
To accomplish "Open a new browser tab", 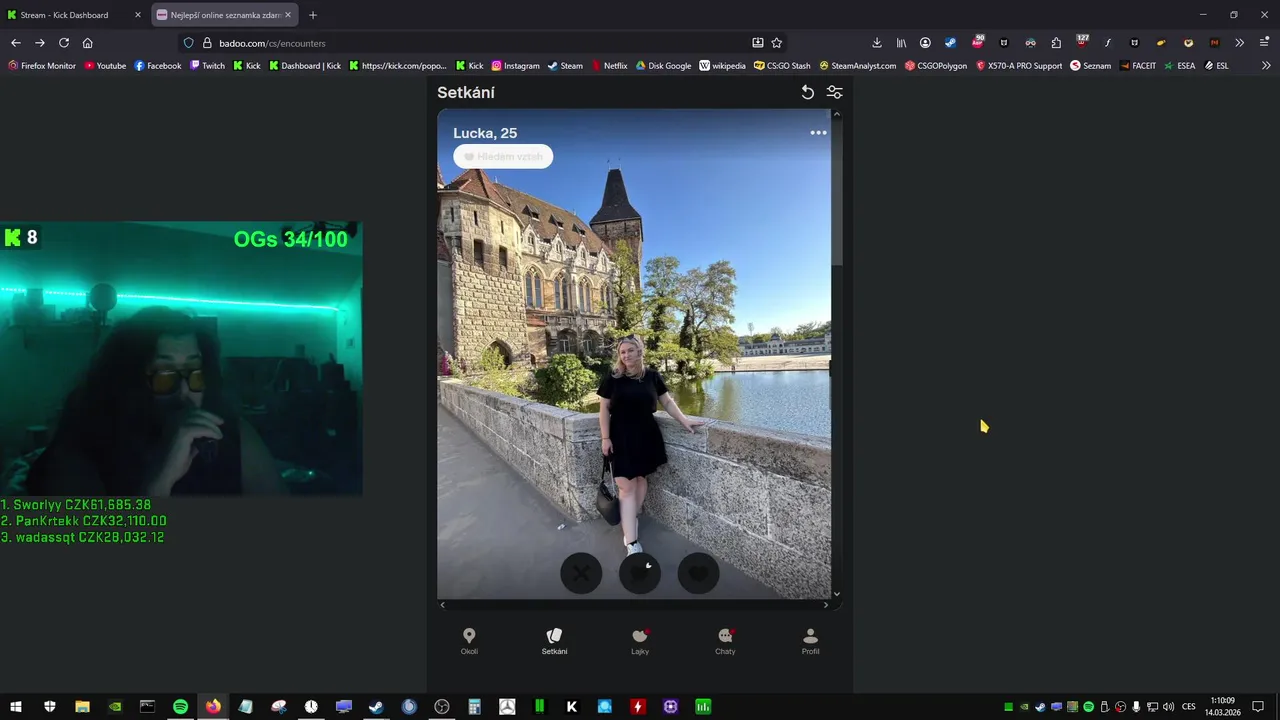I will point(313,15).
